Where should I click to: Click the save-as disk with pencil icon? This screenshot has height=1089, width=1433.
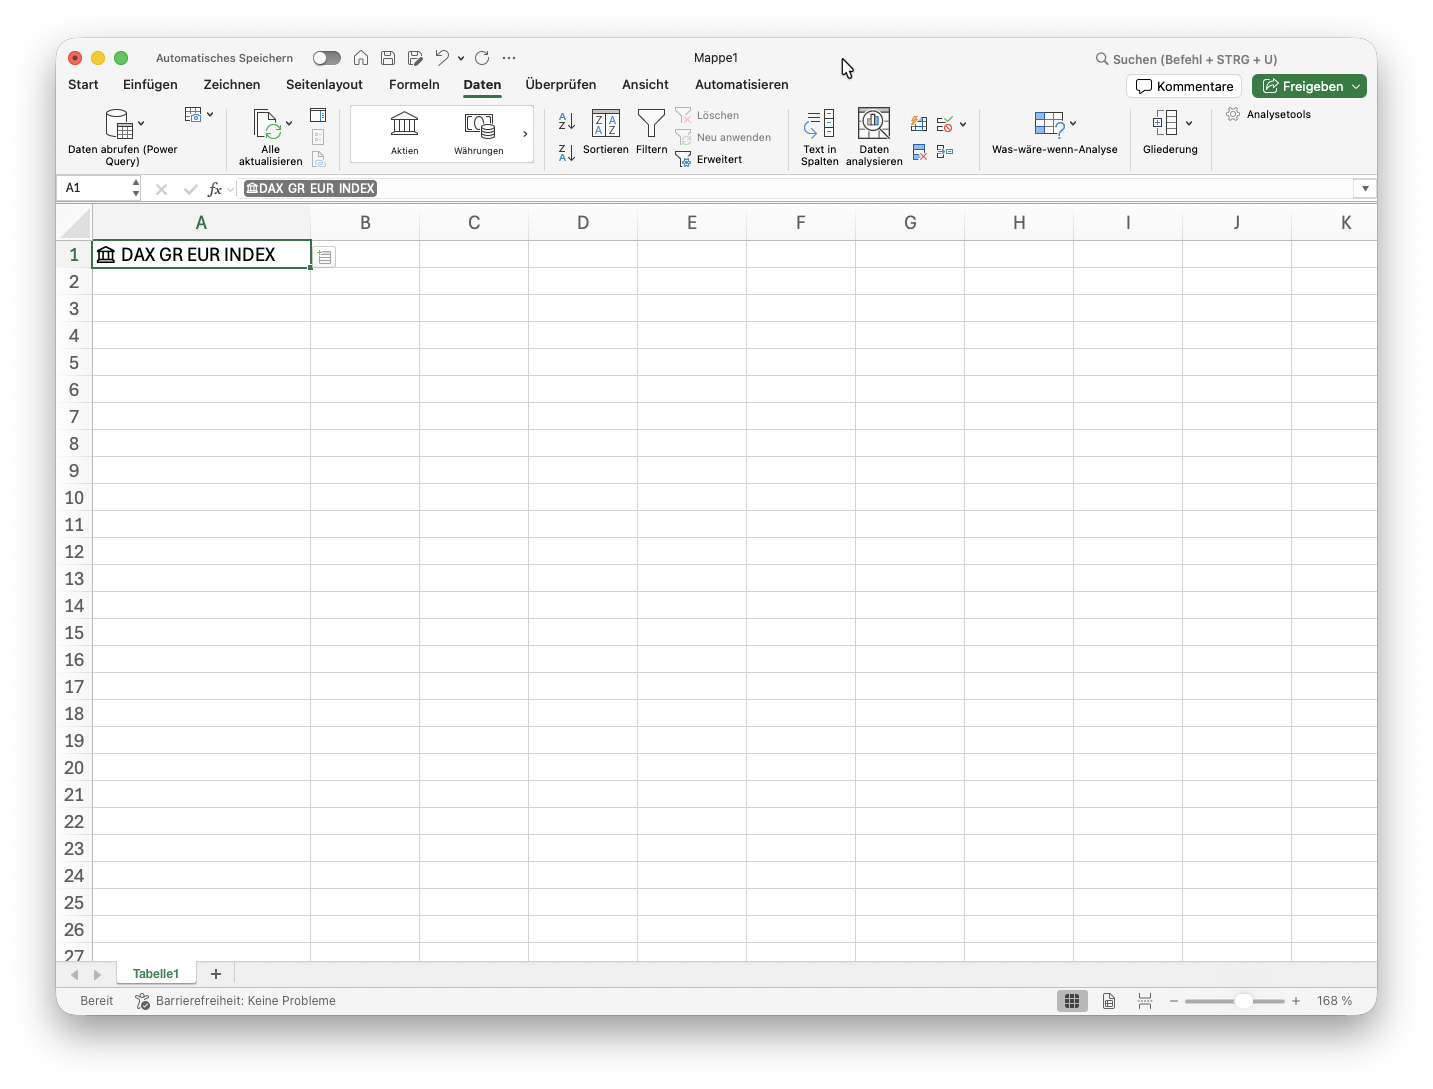(415, 58)
